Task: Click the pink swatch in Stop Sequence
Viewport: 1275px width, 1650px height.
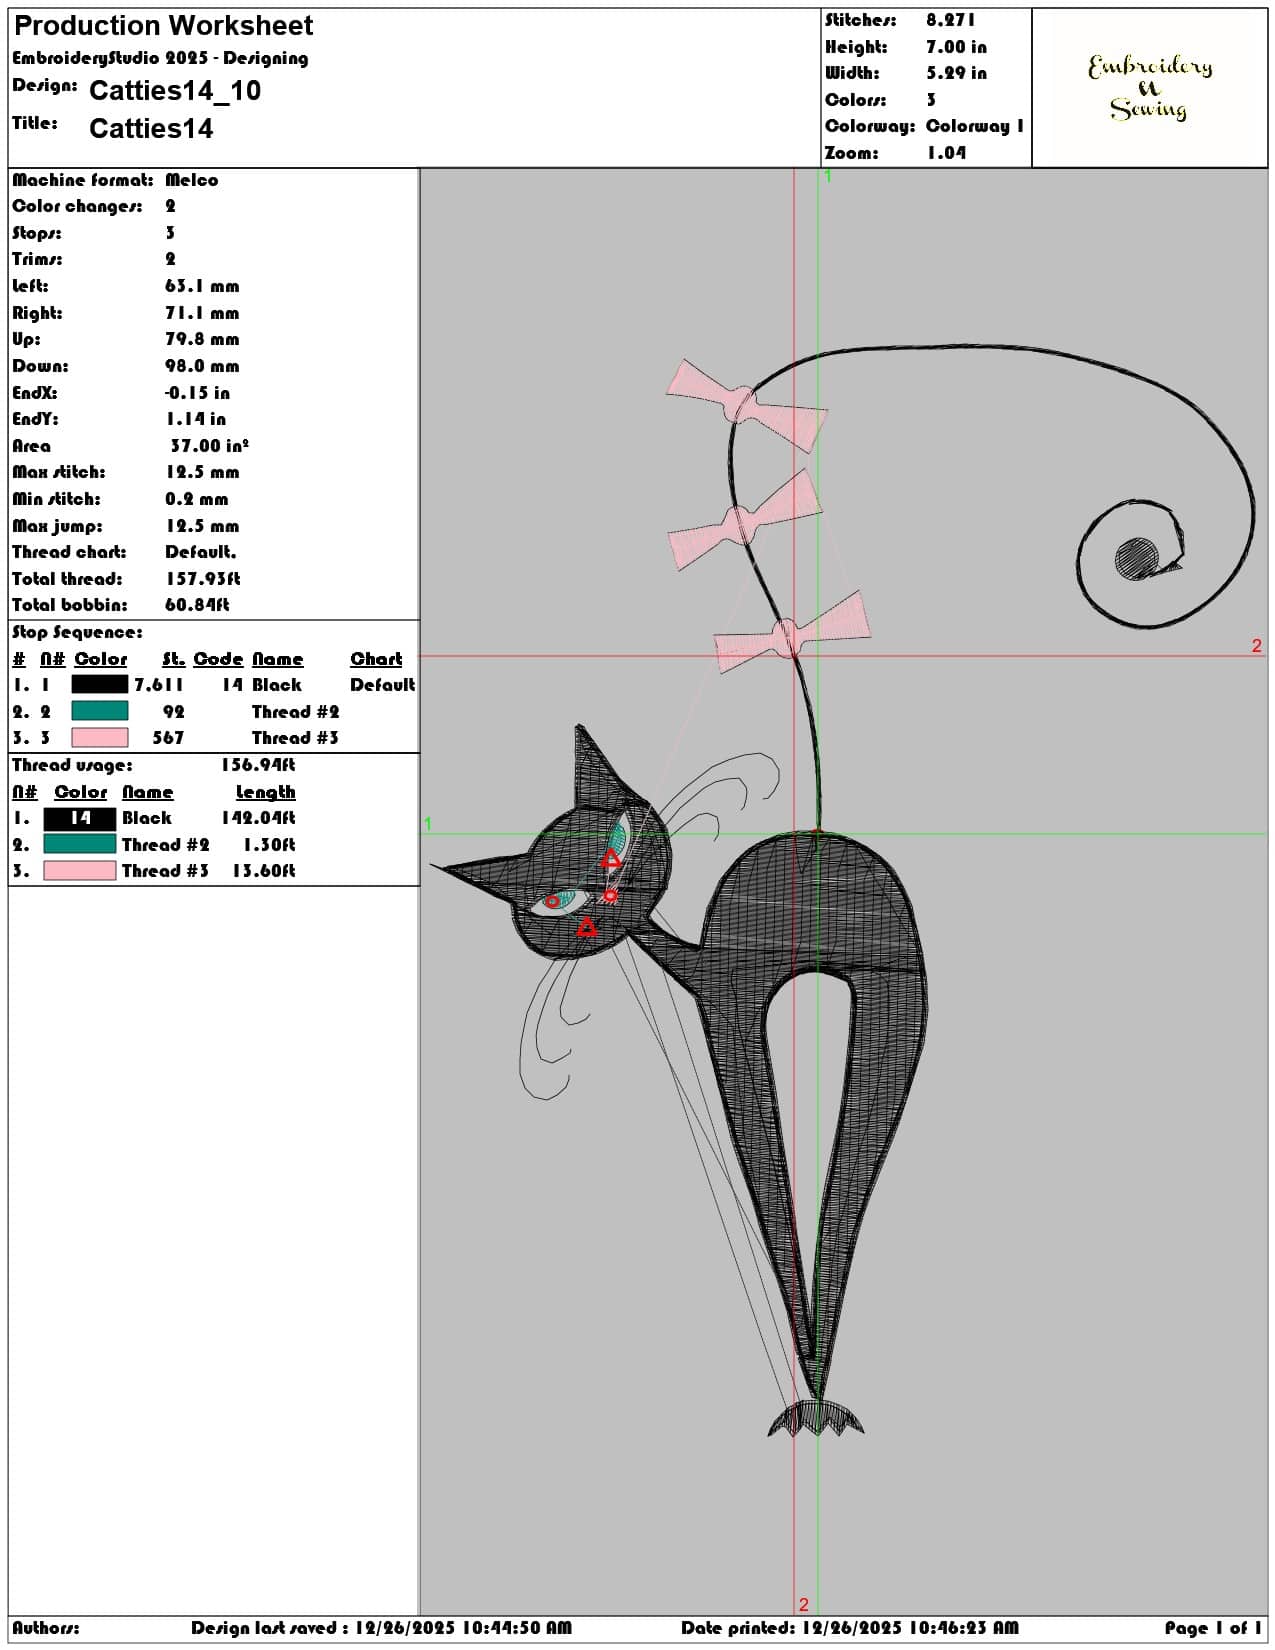Action: click(100, 738)
